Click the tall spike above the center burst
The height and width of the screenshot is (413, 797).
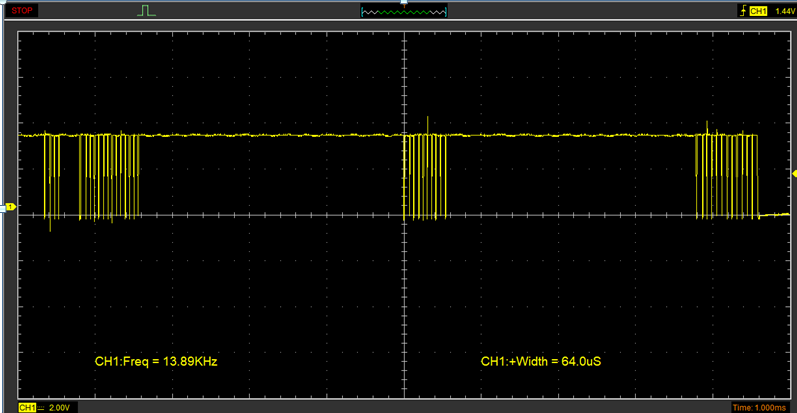point(427,123)
